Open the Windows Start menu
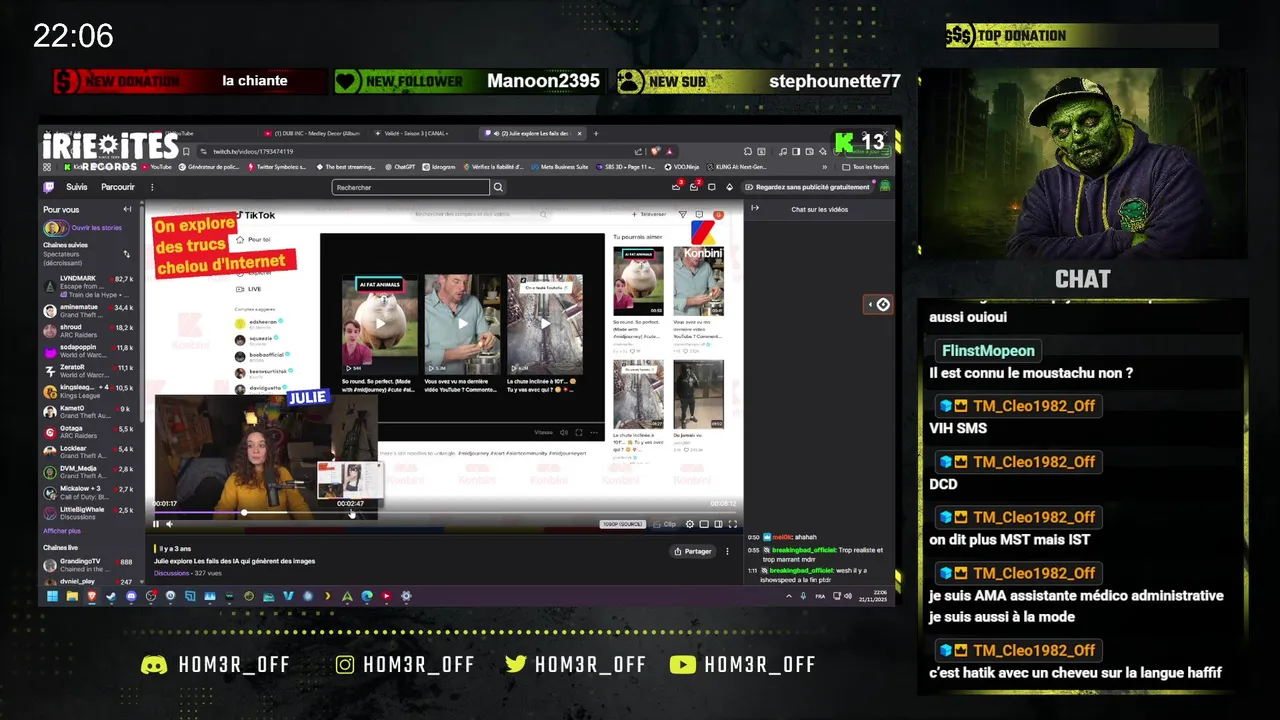Viewport: 1280px width, 720px height. (52, 596)
